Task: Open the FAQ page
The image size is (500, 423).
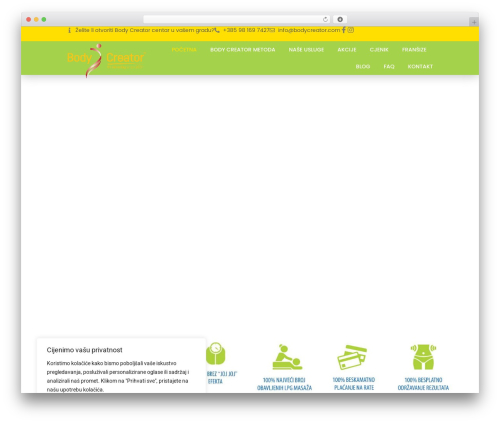Action: click(389, 66)
